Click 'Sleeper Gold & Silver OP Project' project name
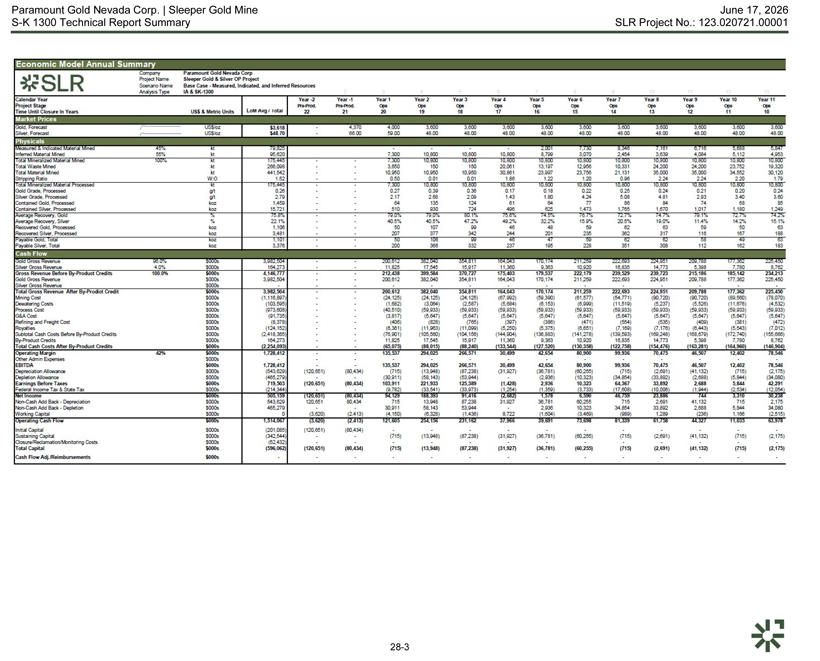Image resolution: width=820 pixels, height=661 pixels. [x=221, y=79]
